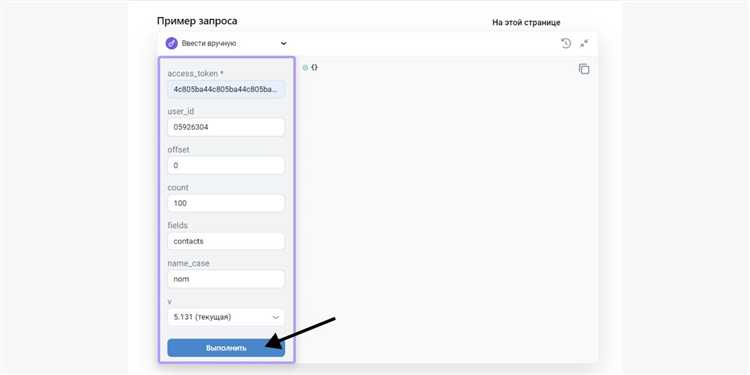The height and width of the screenshot is (375, 750).
Task: Open request history clock icon
Action: pyautogui.click(x=566, y=44)
